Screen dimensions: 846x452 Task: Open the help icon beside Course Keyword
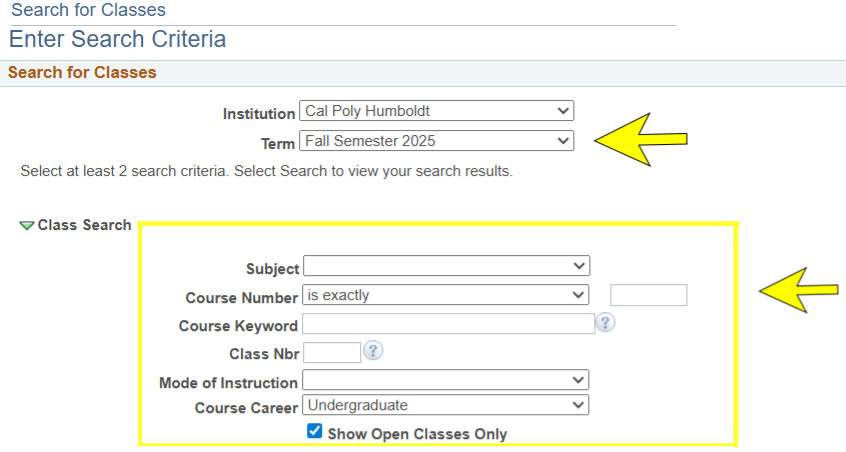(605, 323)
